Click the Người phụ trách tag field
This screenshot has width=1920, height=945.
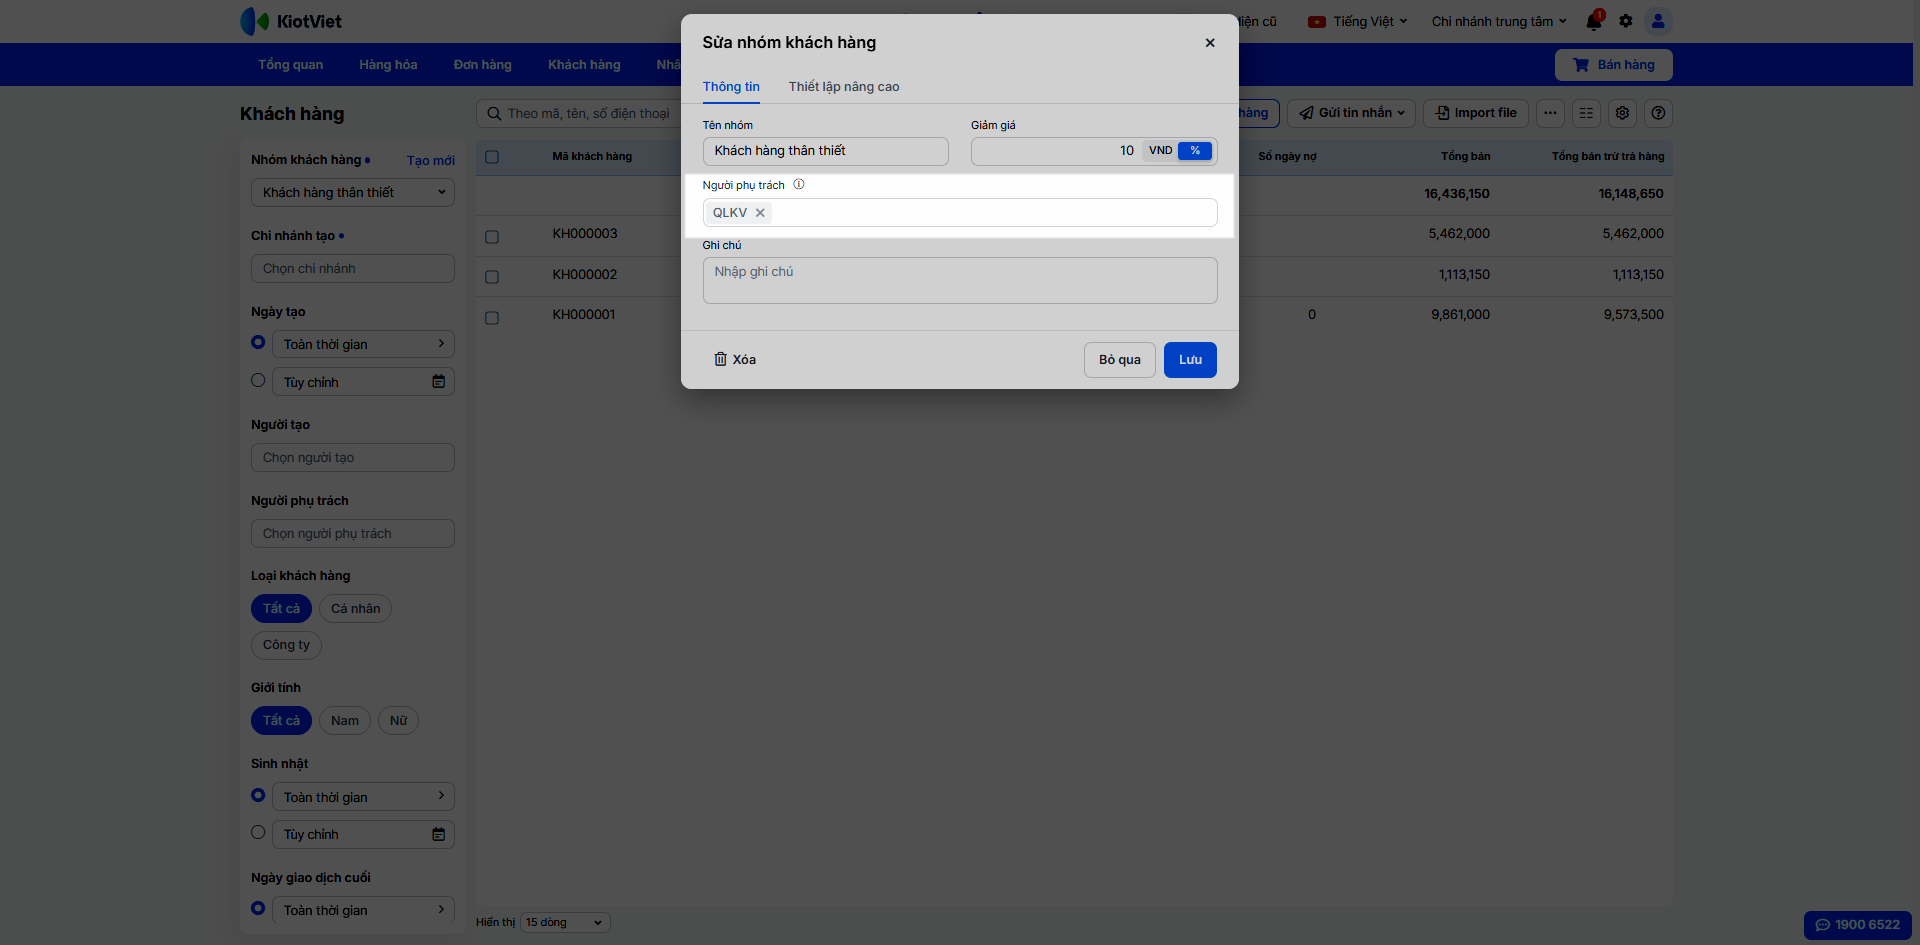coord(960,213)
